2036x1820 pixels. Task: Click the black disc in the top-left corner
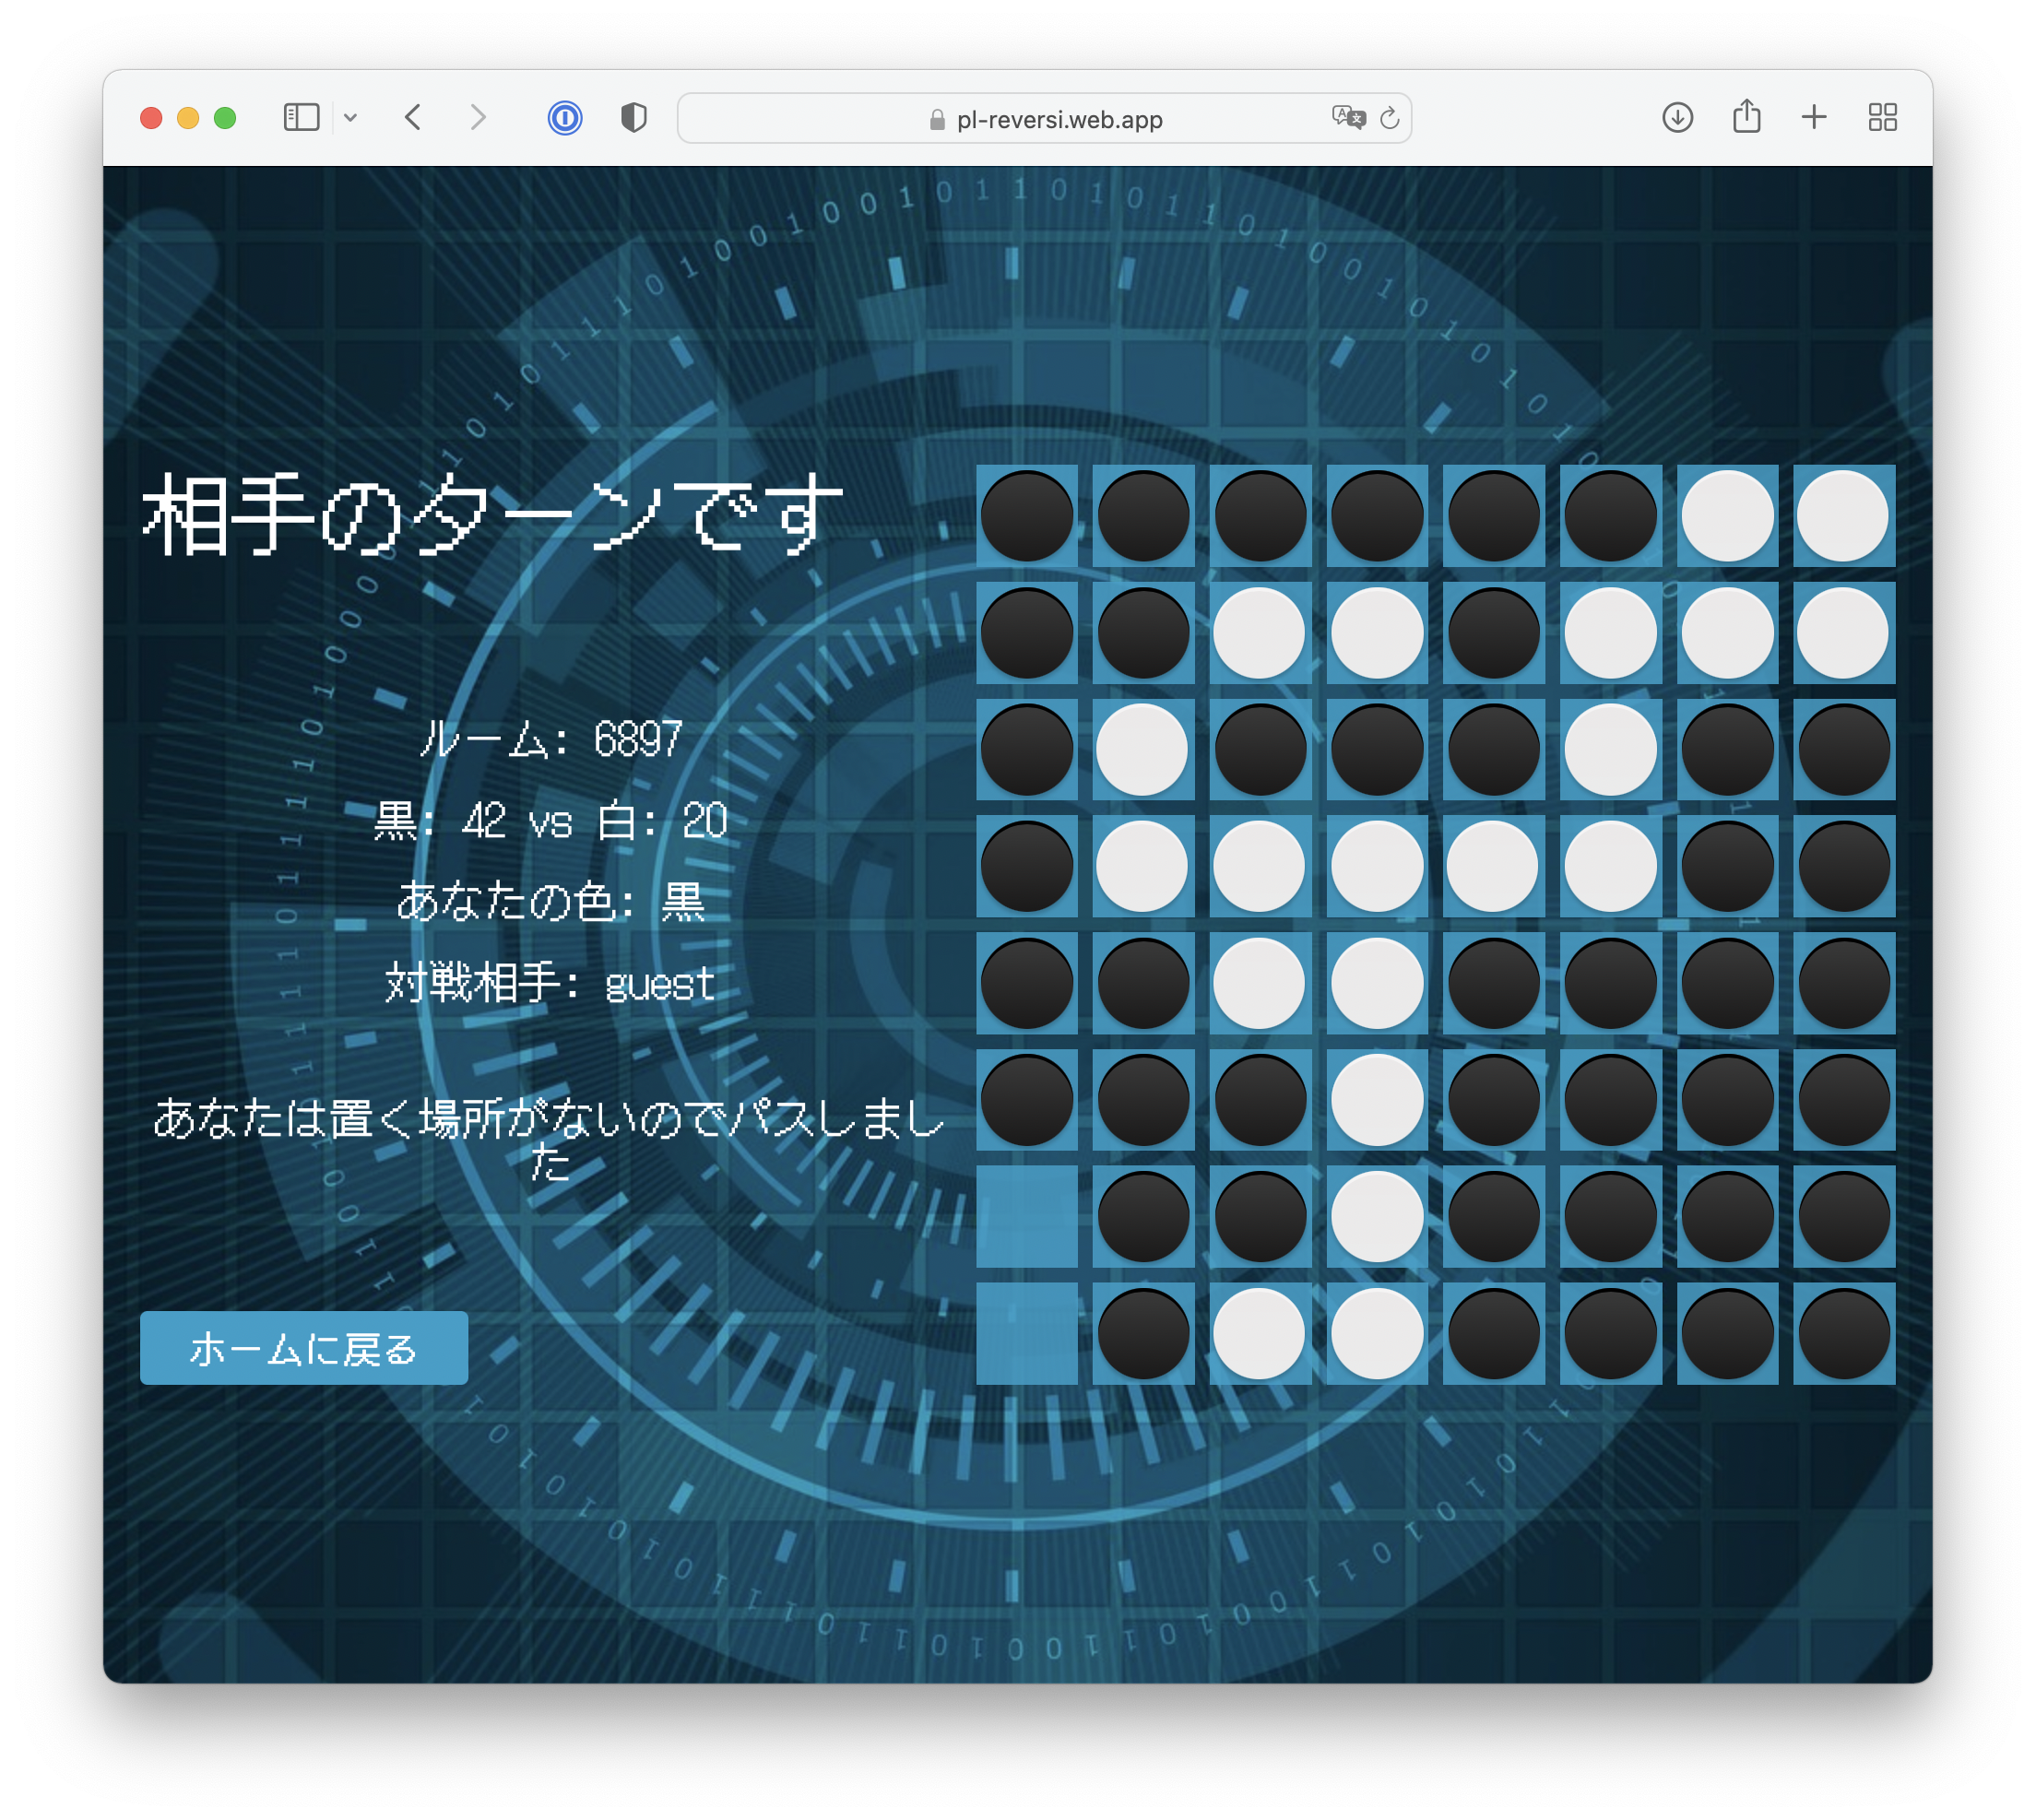(x=1027, y=516)
